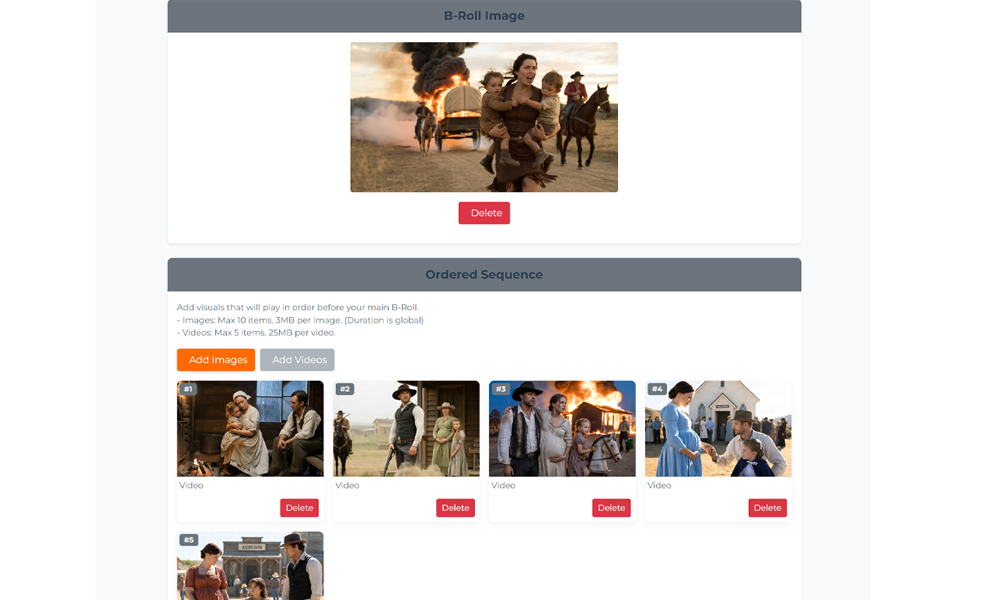
Task: Click the Add Videos button
Action: pyautogui.click(x=297, y=360)
